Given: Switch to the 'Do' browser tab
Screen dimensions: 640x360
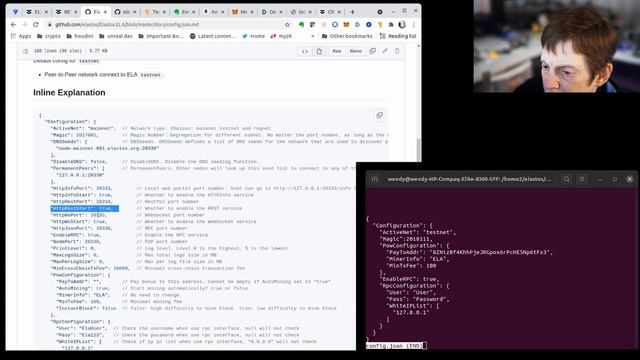Looking at the screenshot, I should [273, 12].
